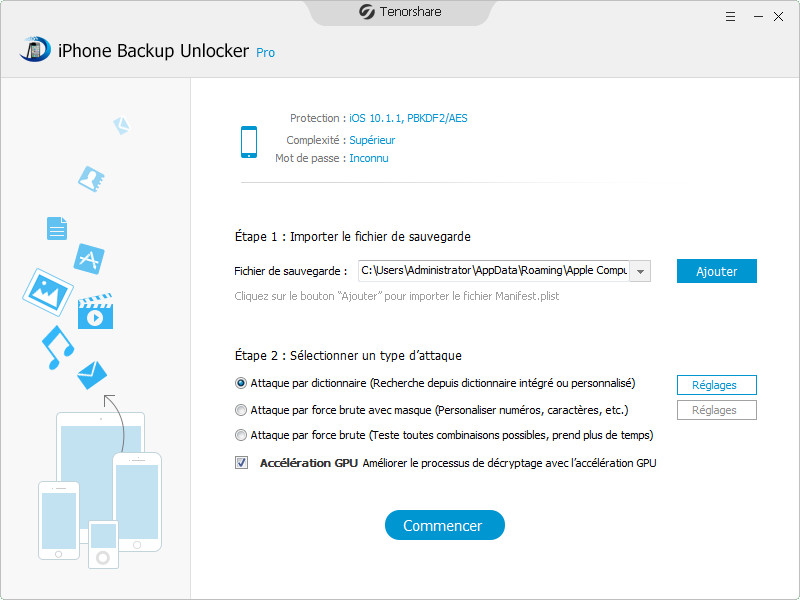
Task: Click the iOS 10.1.1, PBKDF2/AES protection value
Action: pyautogui.click(x=408, y=118)
